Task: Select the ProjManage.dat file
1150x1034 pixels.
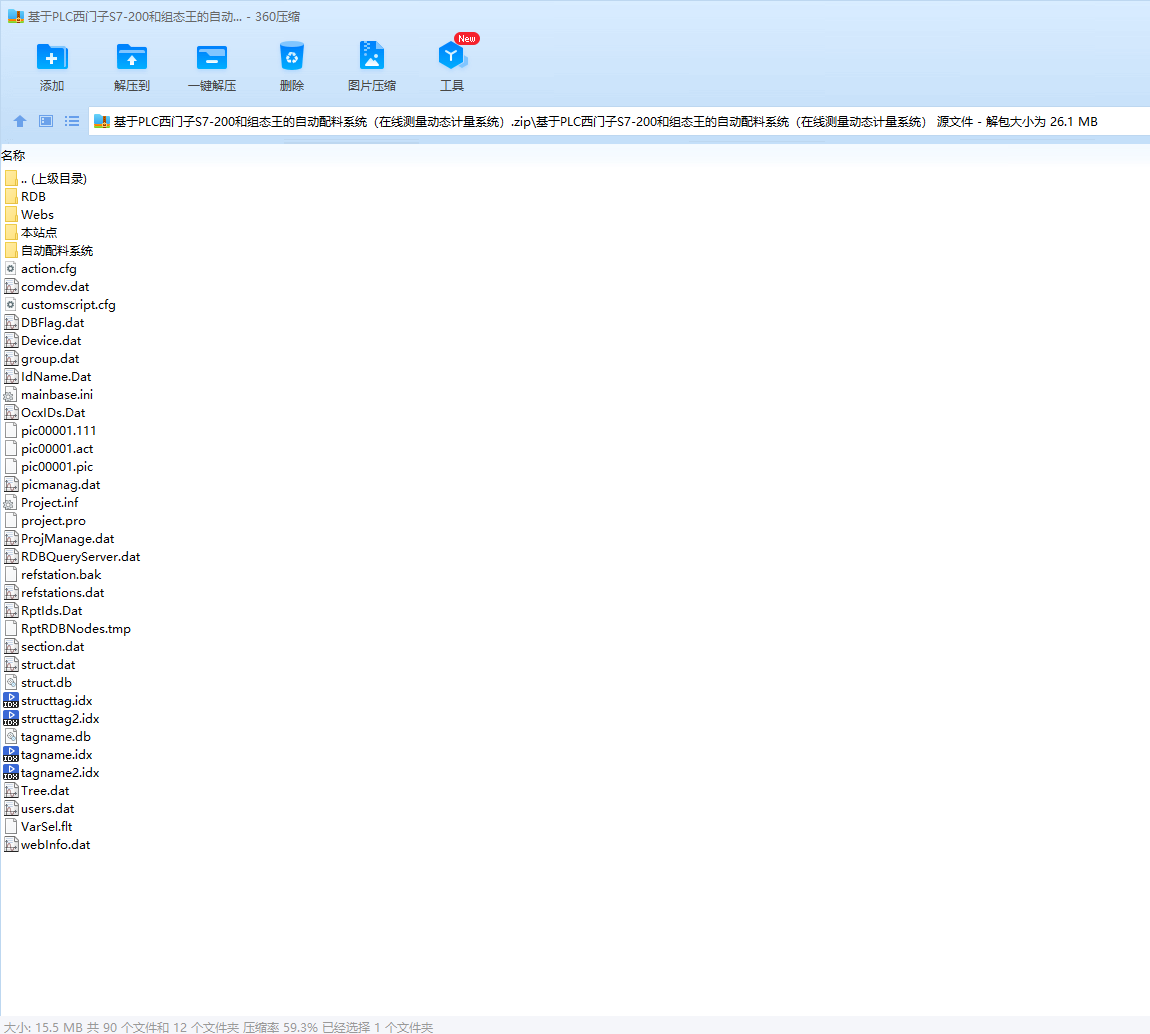Action: (x=59, y=539)
